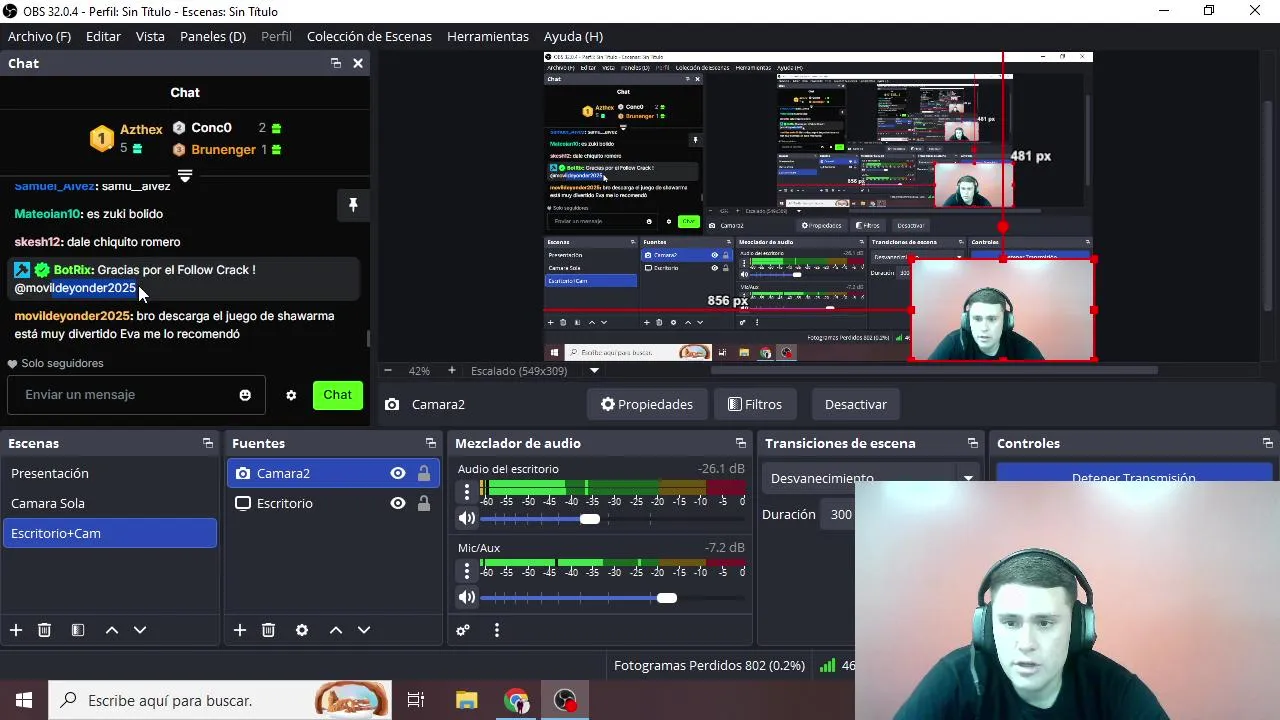Open emoji picker in chat message box

click(x=245, y=395)
